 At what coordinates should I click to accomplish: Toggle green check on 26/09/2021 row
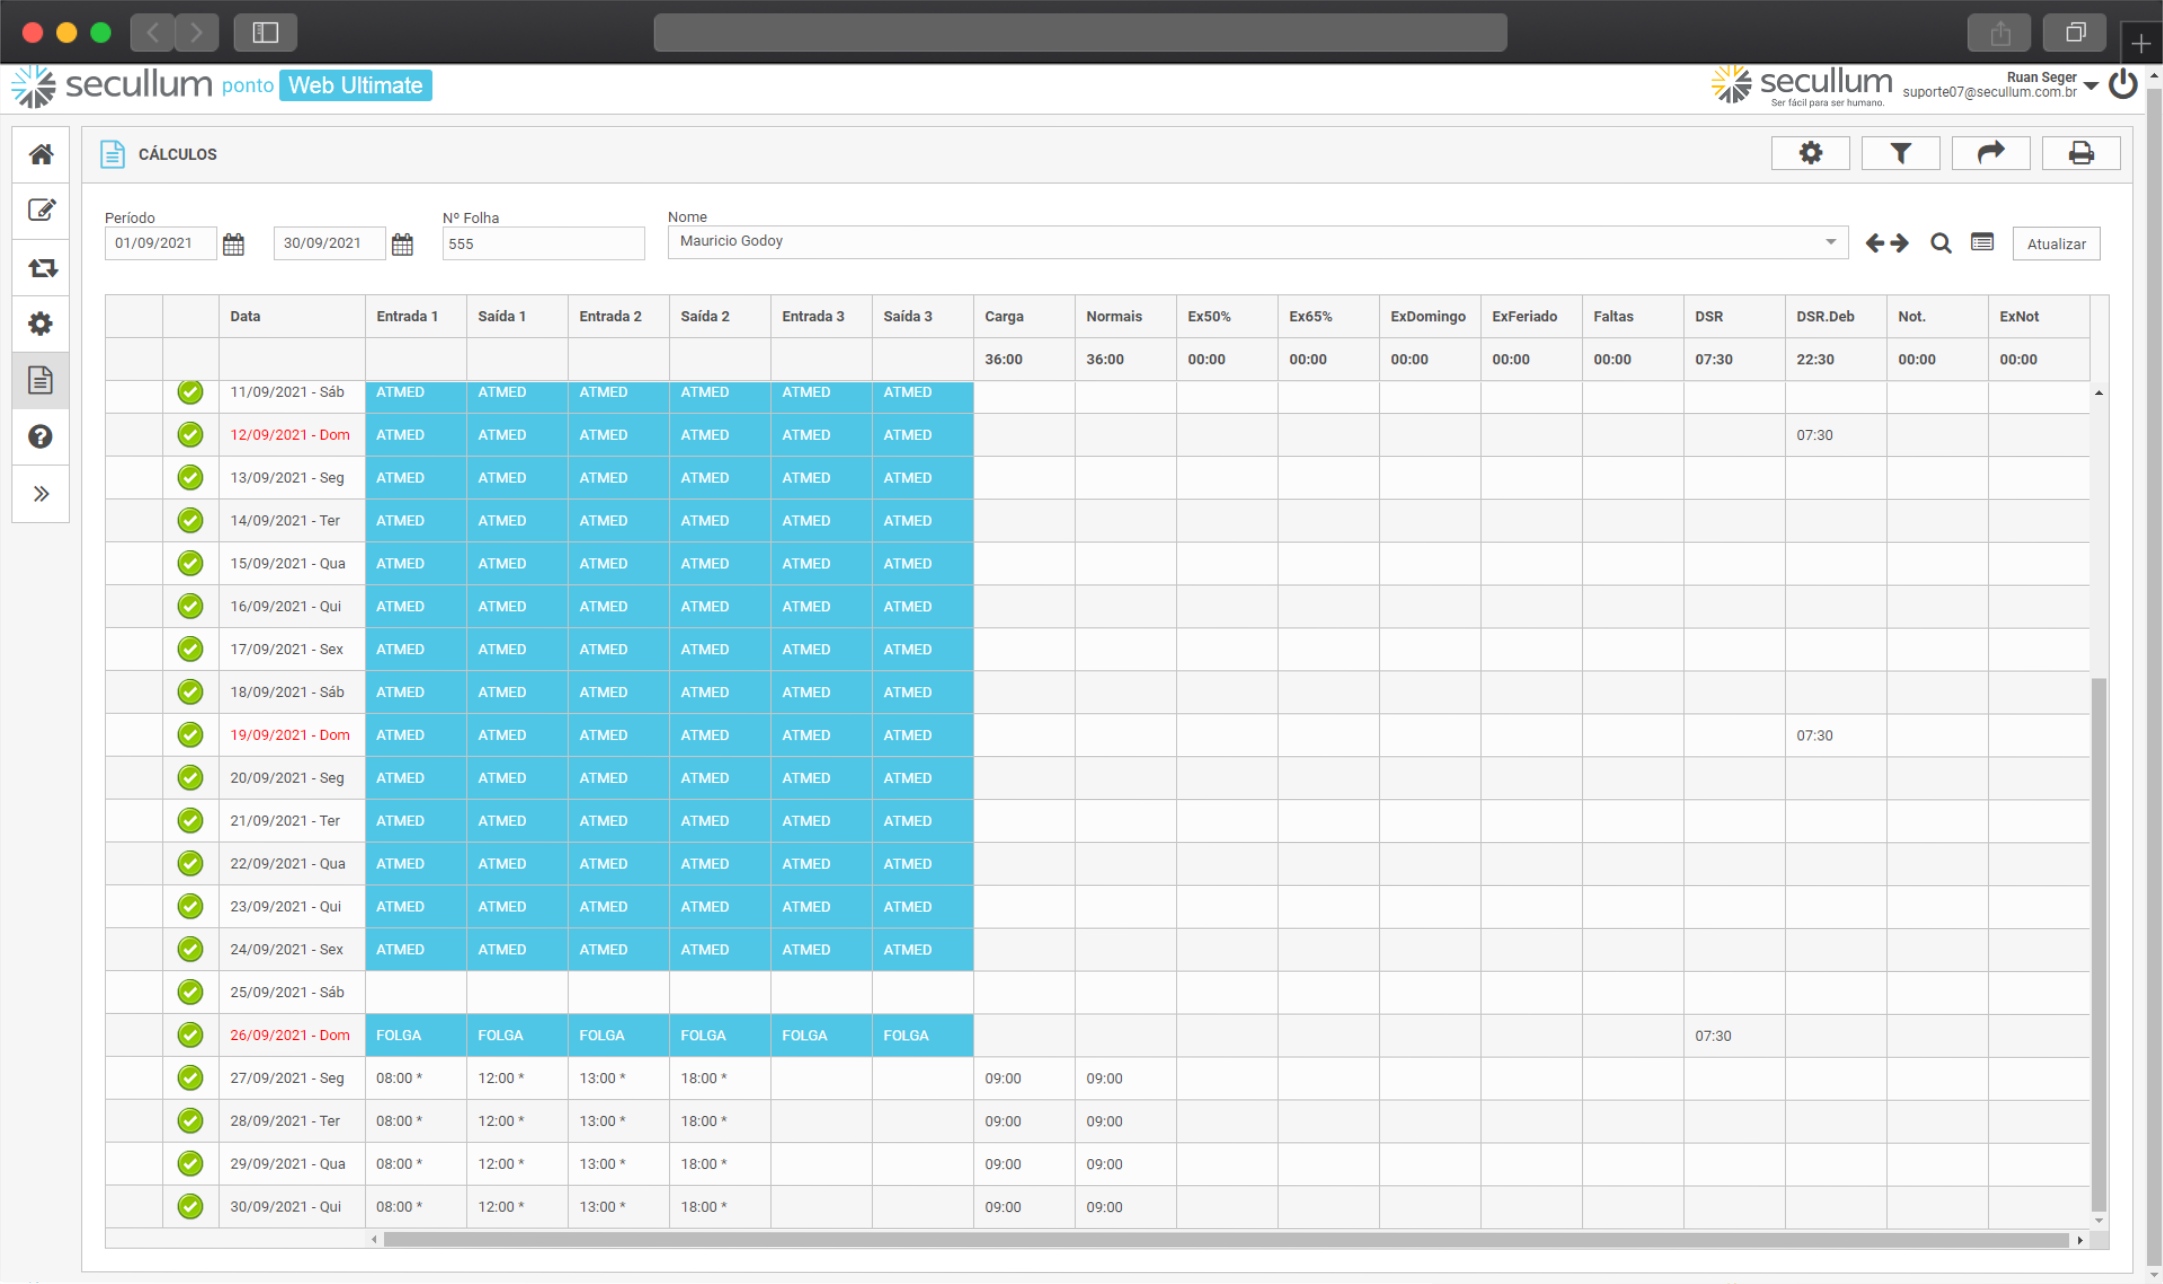pos(190,1035)
